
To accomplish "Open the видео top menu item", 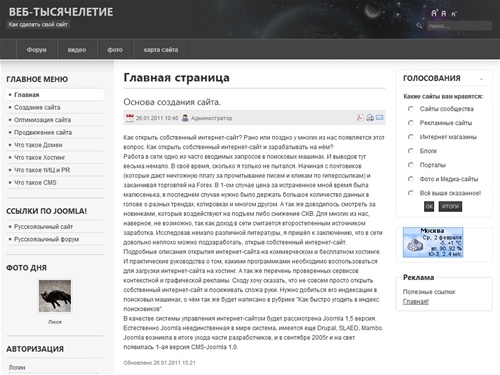I will [x=77, y=49].
